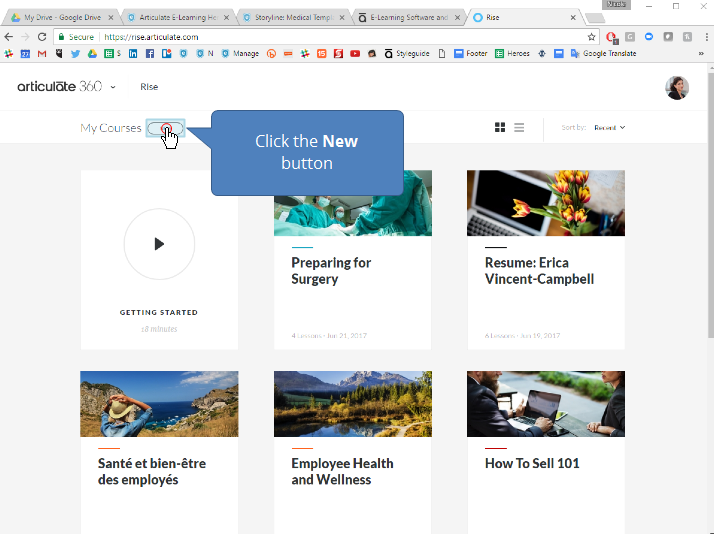Open the Google Calendar bookmark
The width and height of the screenshot is (714, 534).
pos(25,54)
